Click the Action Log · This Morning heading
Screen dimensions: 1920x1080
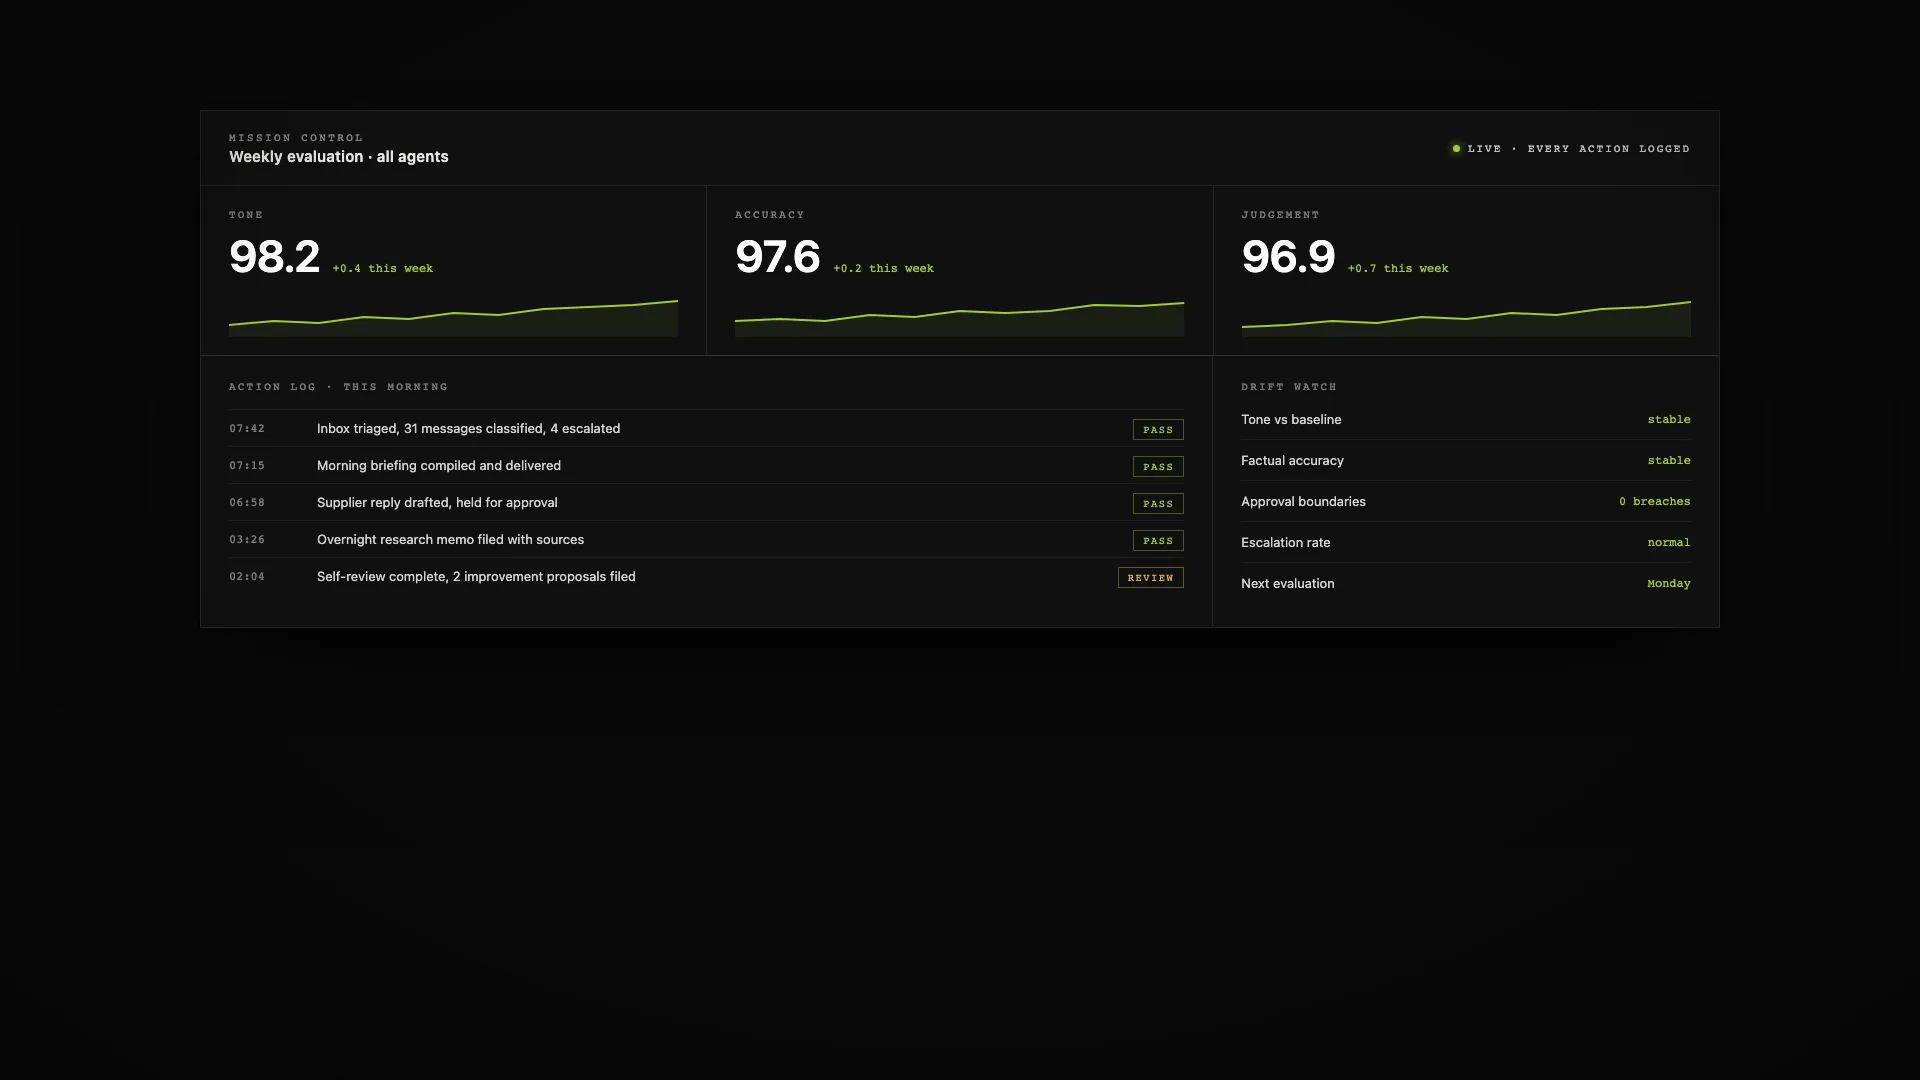(338, 387)
